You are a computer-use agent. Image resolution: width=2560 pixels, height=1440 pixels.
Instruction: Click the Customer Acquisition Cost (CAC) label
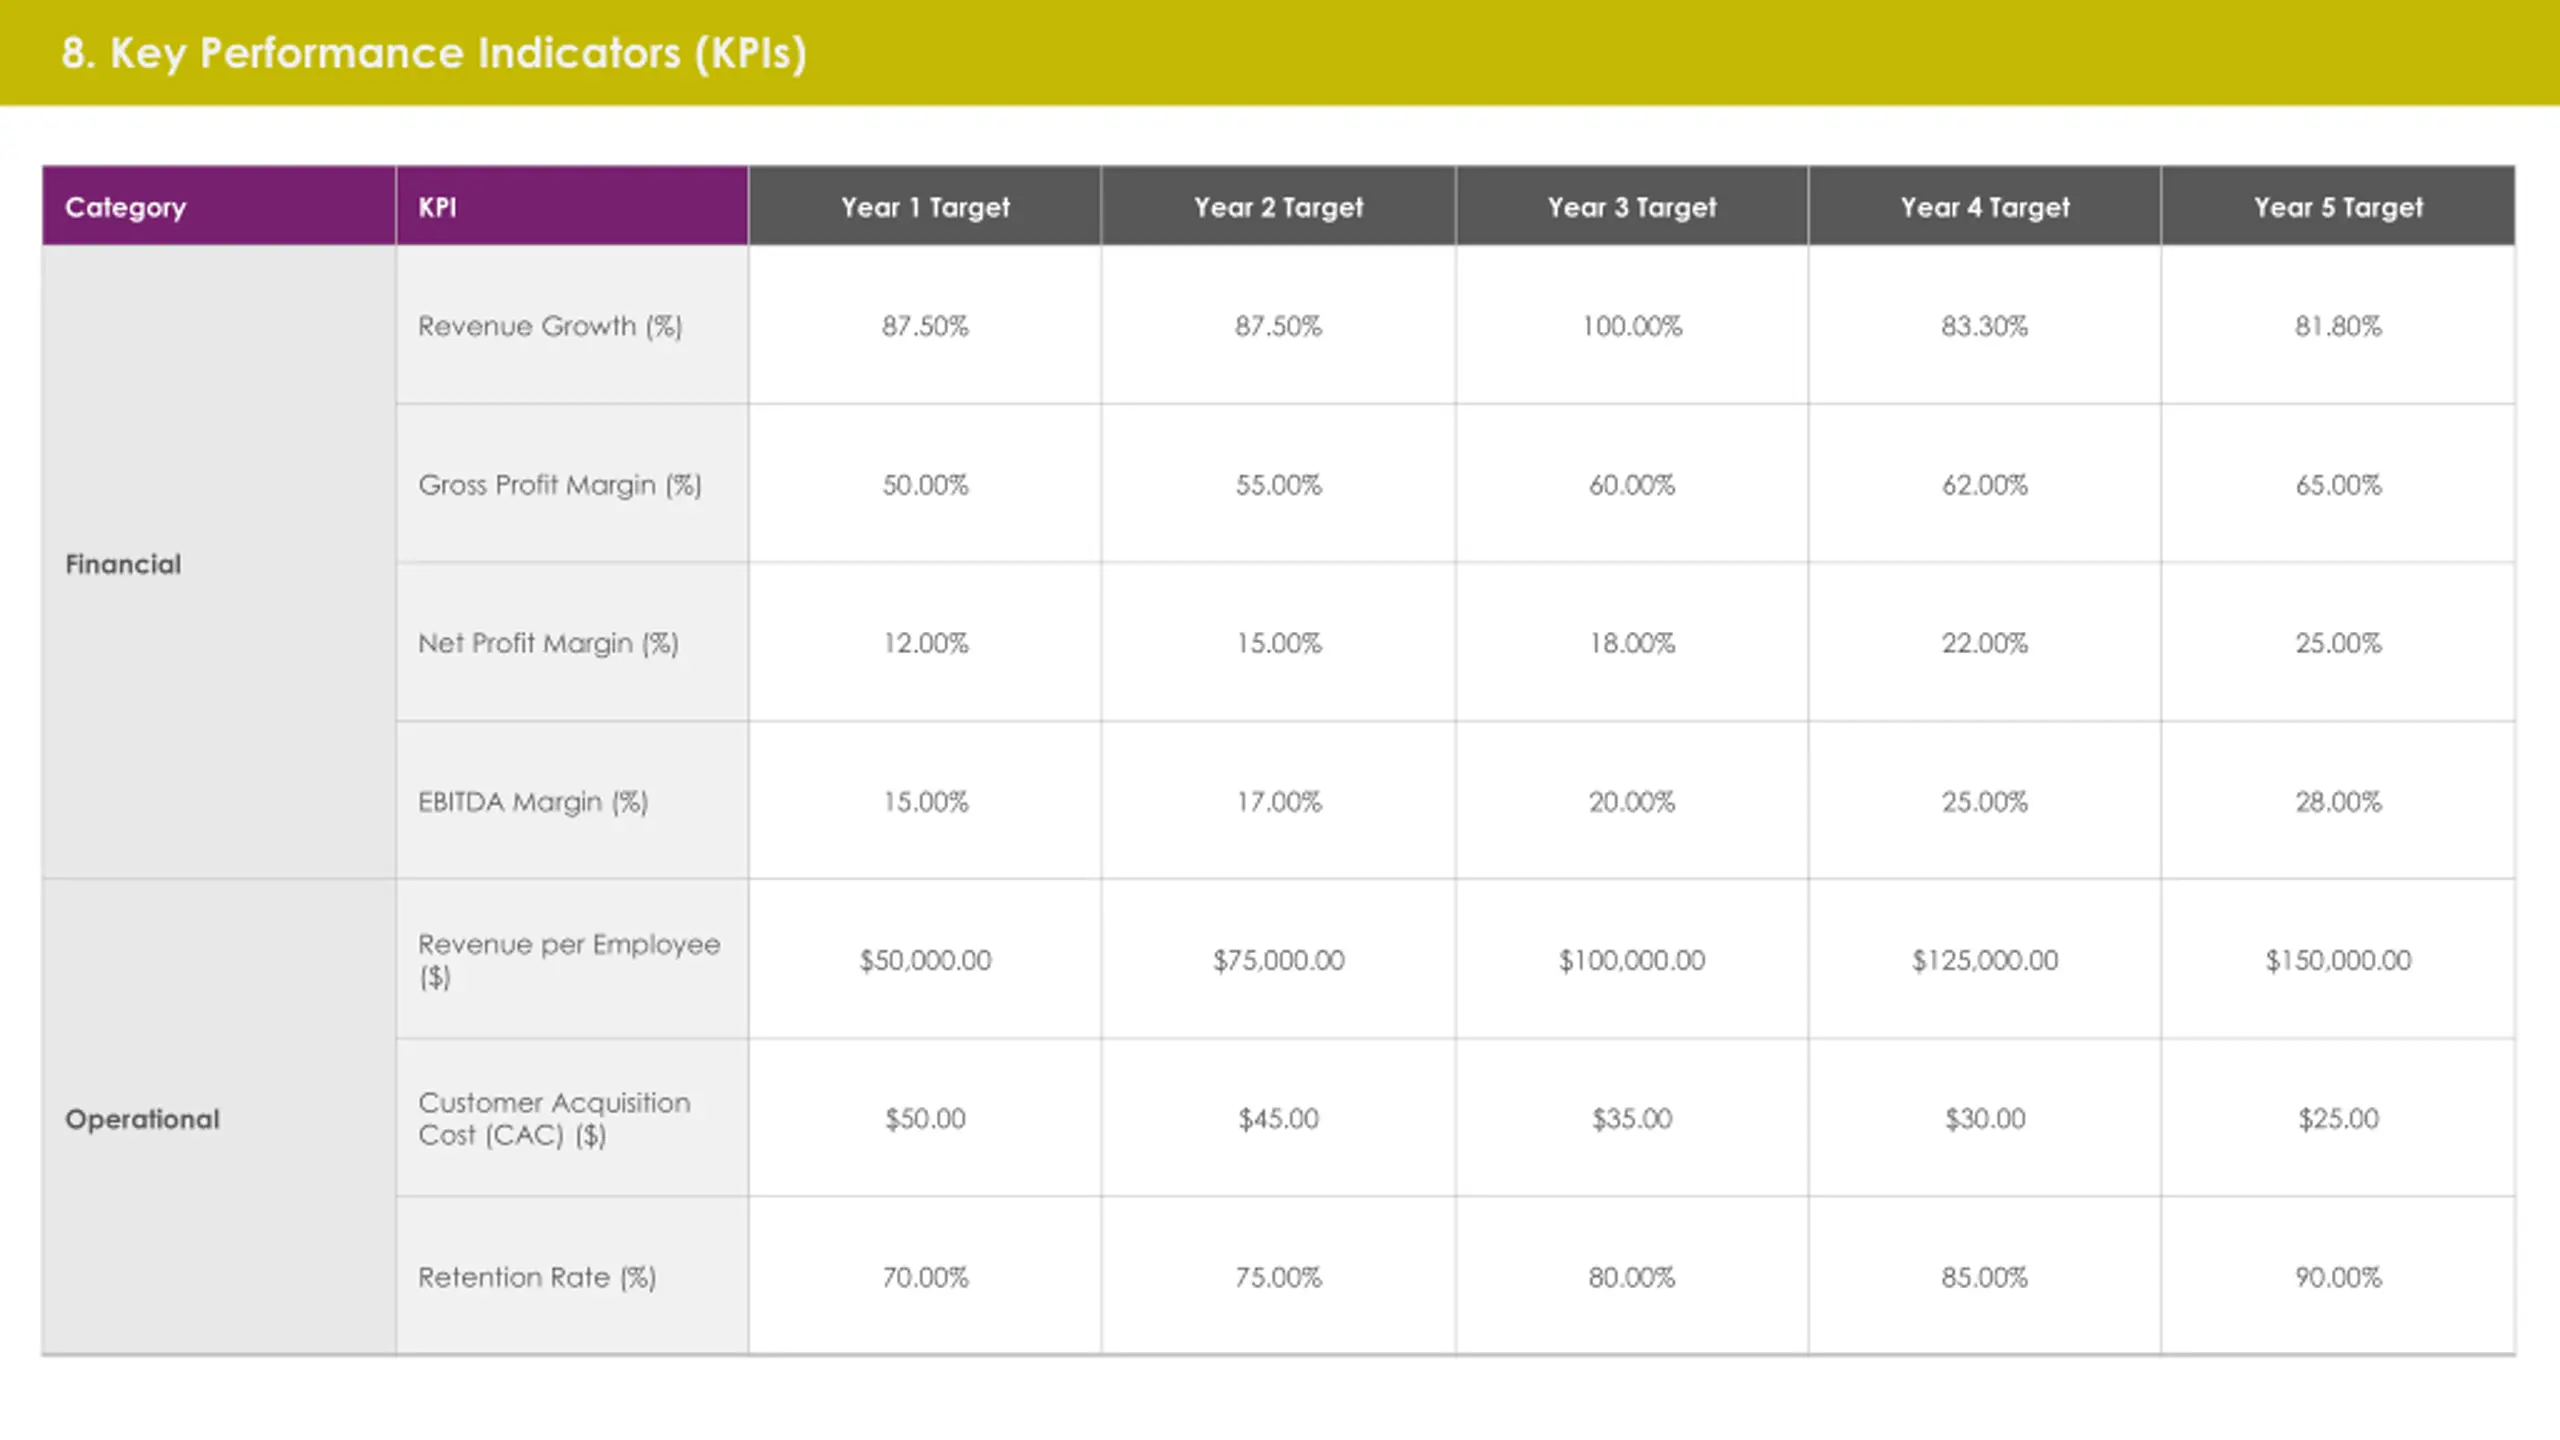click(554, 1118)
